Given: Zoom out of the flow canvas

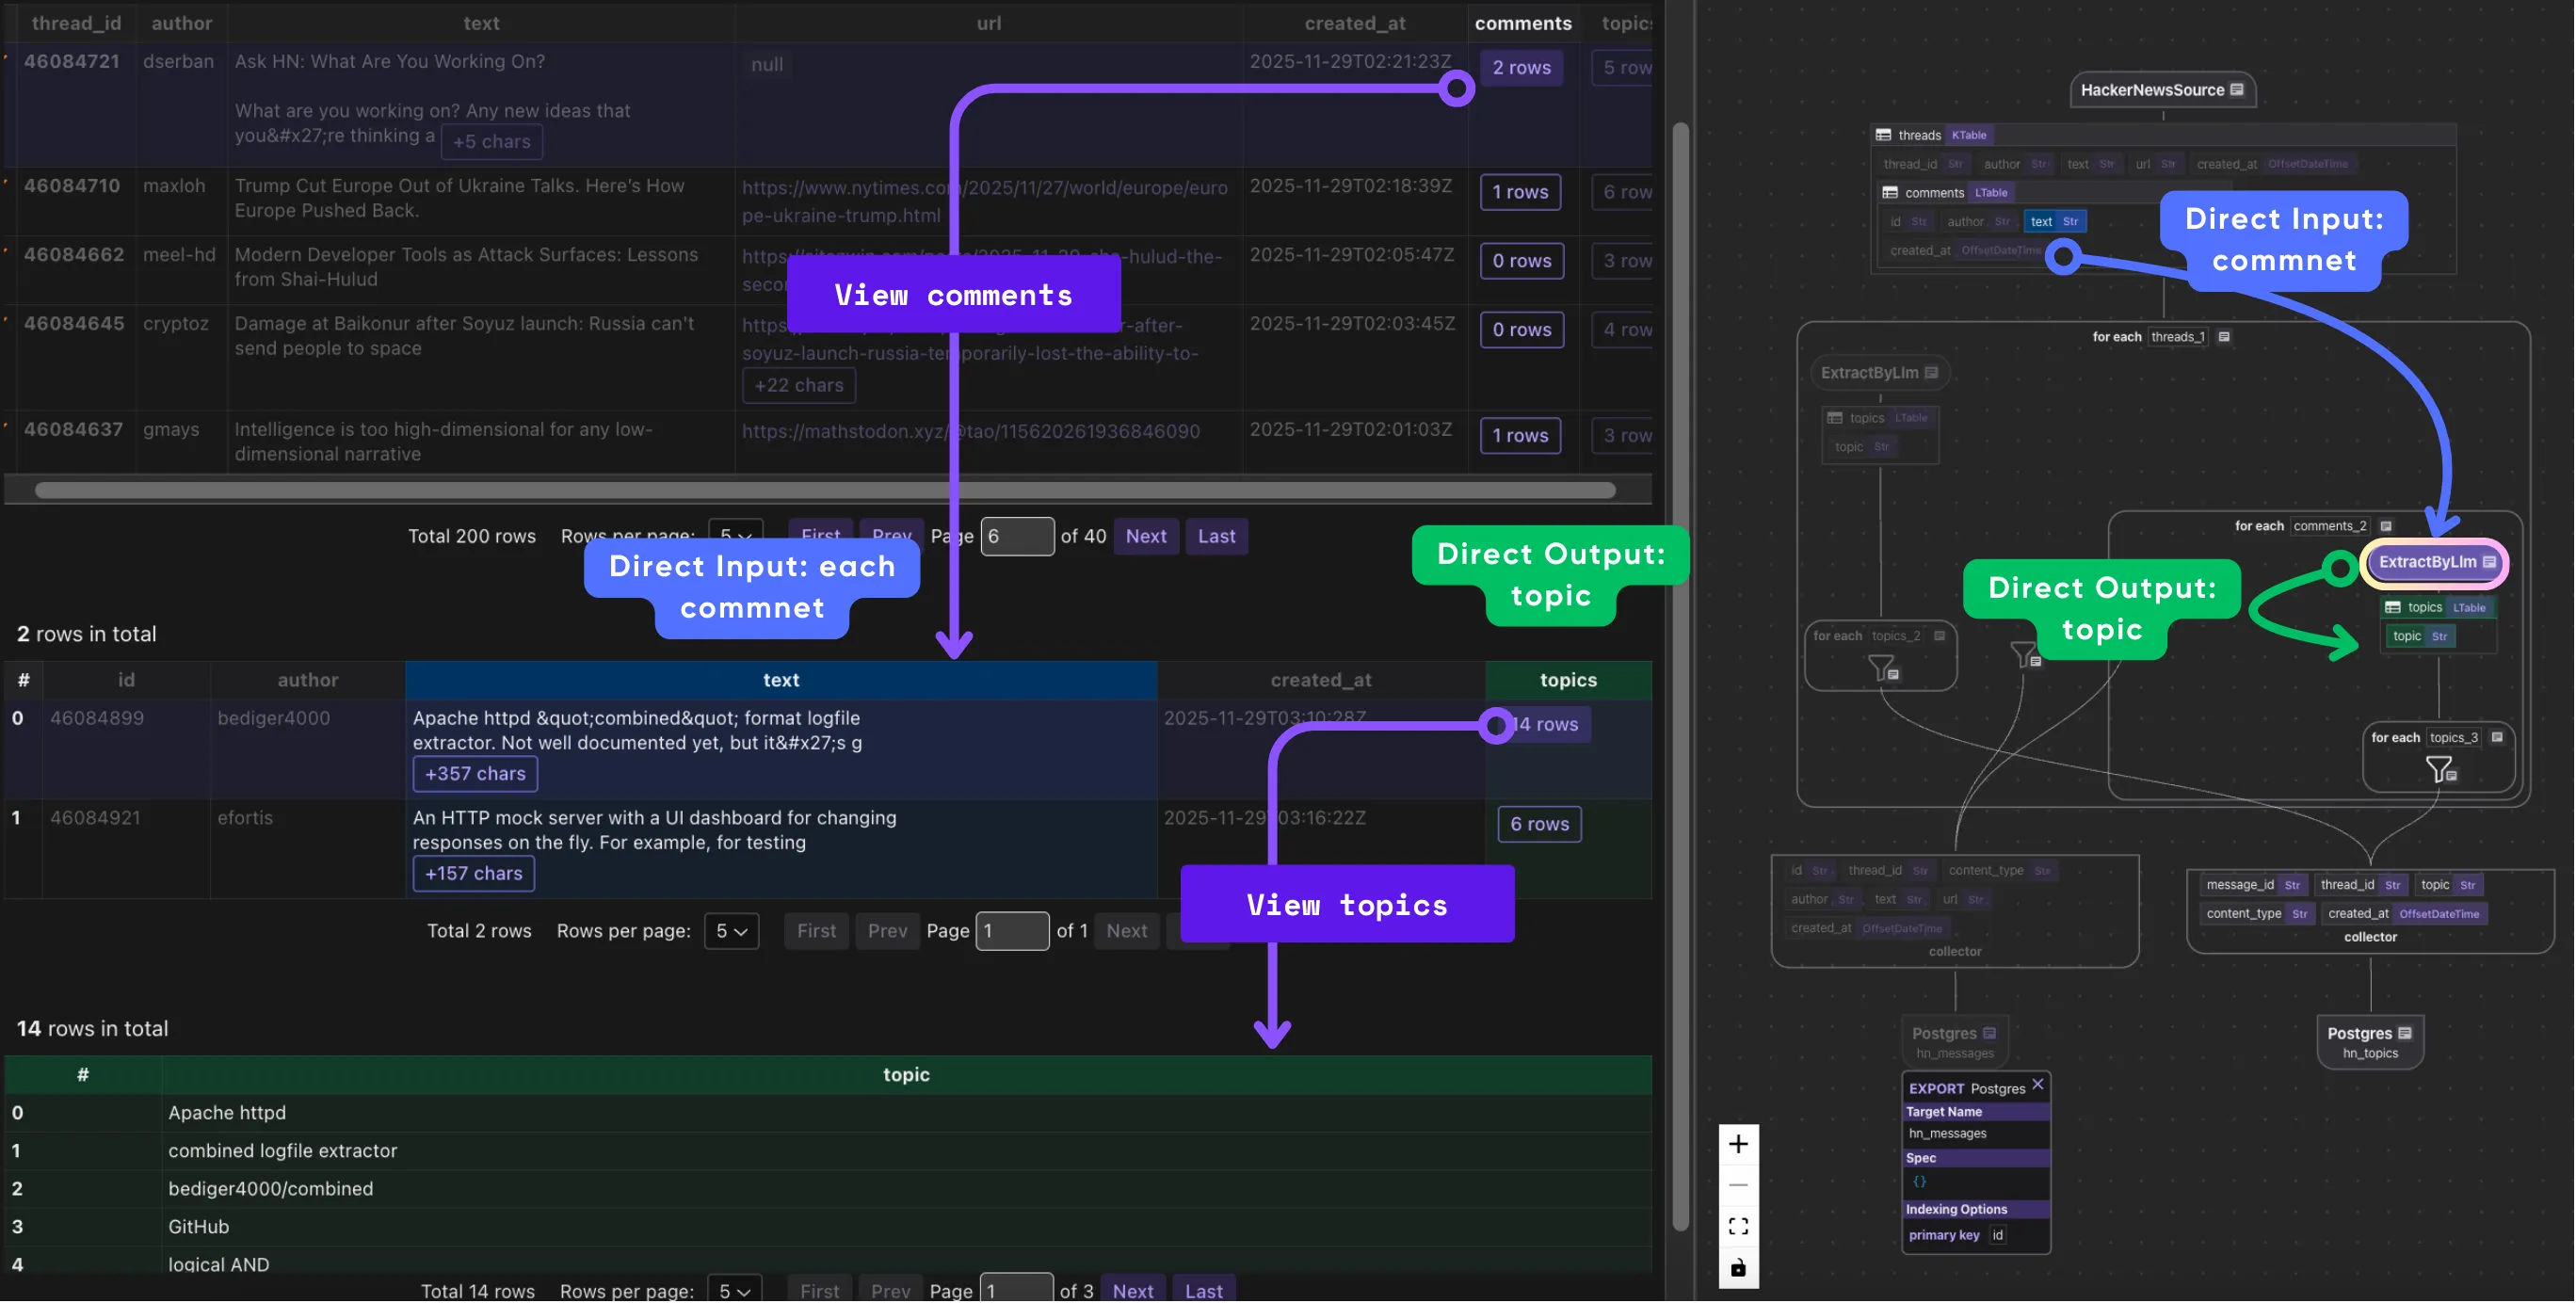Looking at the screenshot, I should [1738, 1185].
